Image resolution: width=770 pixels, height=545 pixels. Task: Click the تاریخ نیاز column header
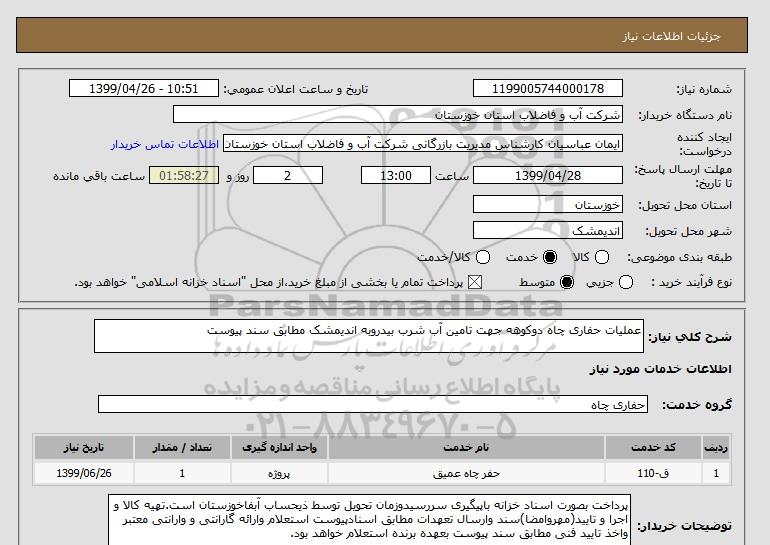pyautogui.click(x=84, y=447)
